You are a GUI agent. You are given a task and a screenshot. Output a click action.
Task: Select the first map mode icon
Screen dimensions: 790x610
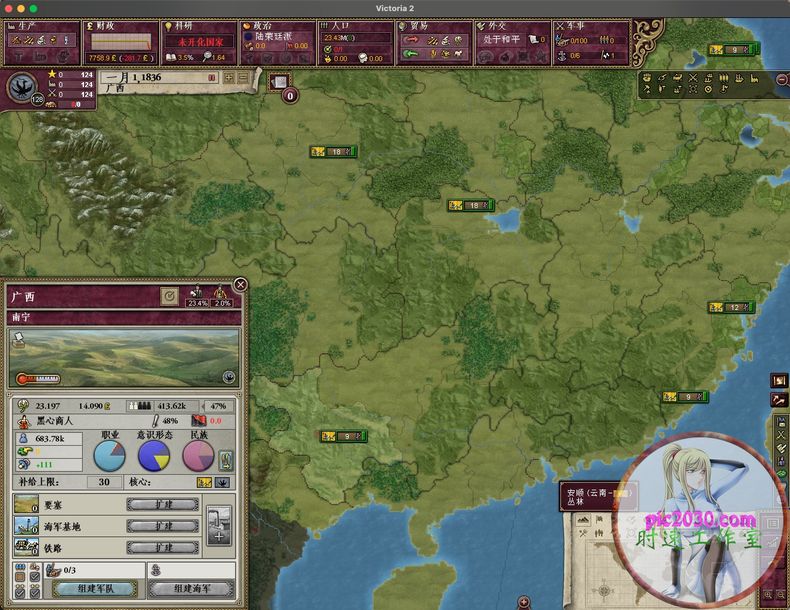tap(647, 78)
